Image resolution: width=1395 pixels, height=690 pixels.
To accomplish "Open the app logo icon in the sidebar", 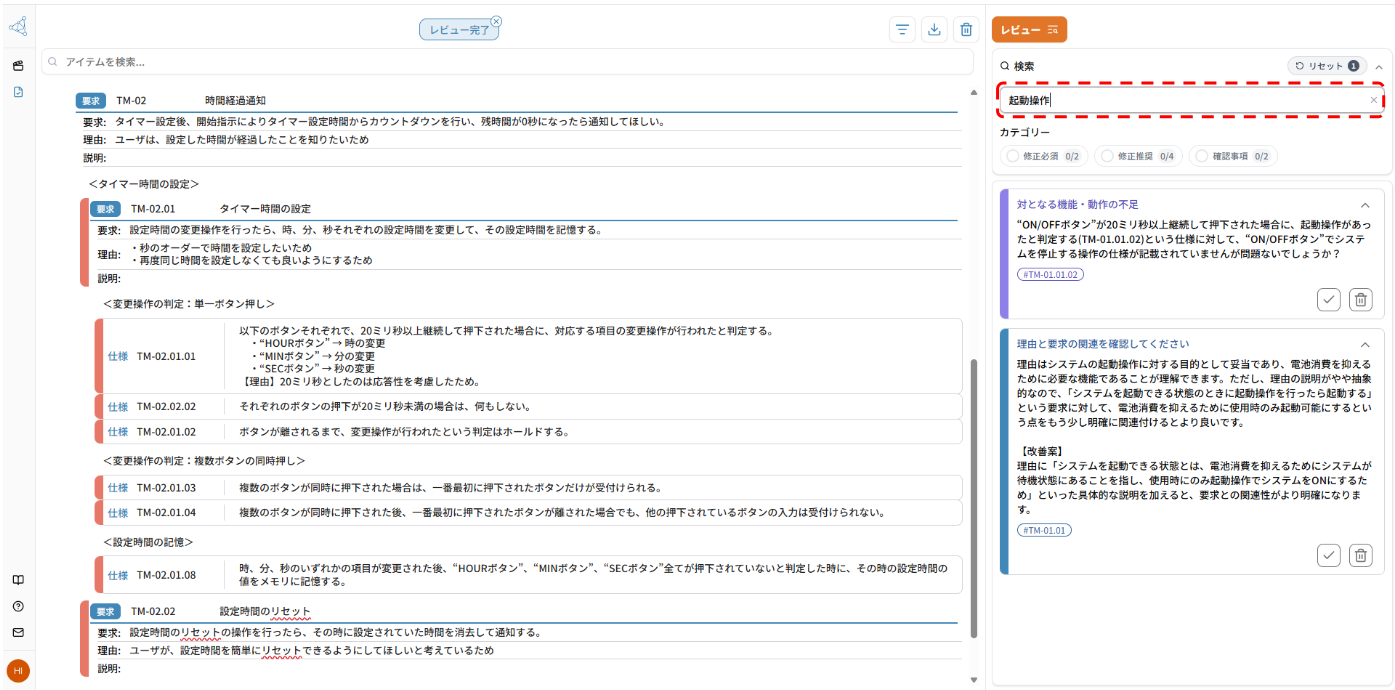I will pos(18,25).
